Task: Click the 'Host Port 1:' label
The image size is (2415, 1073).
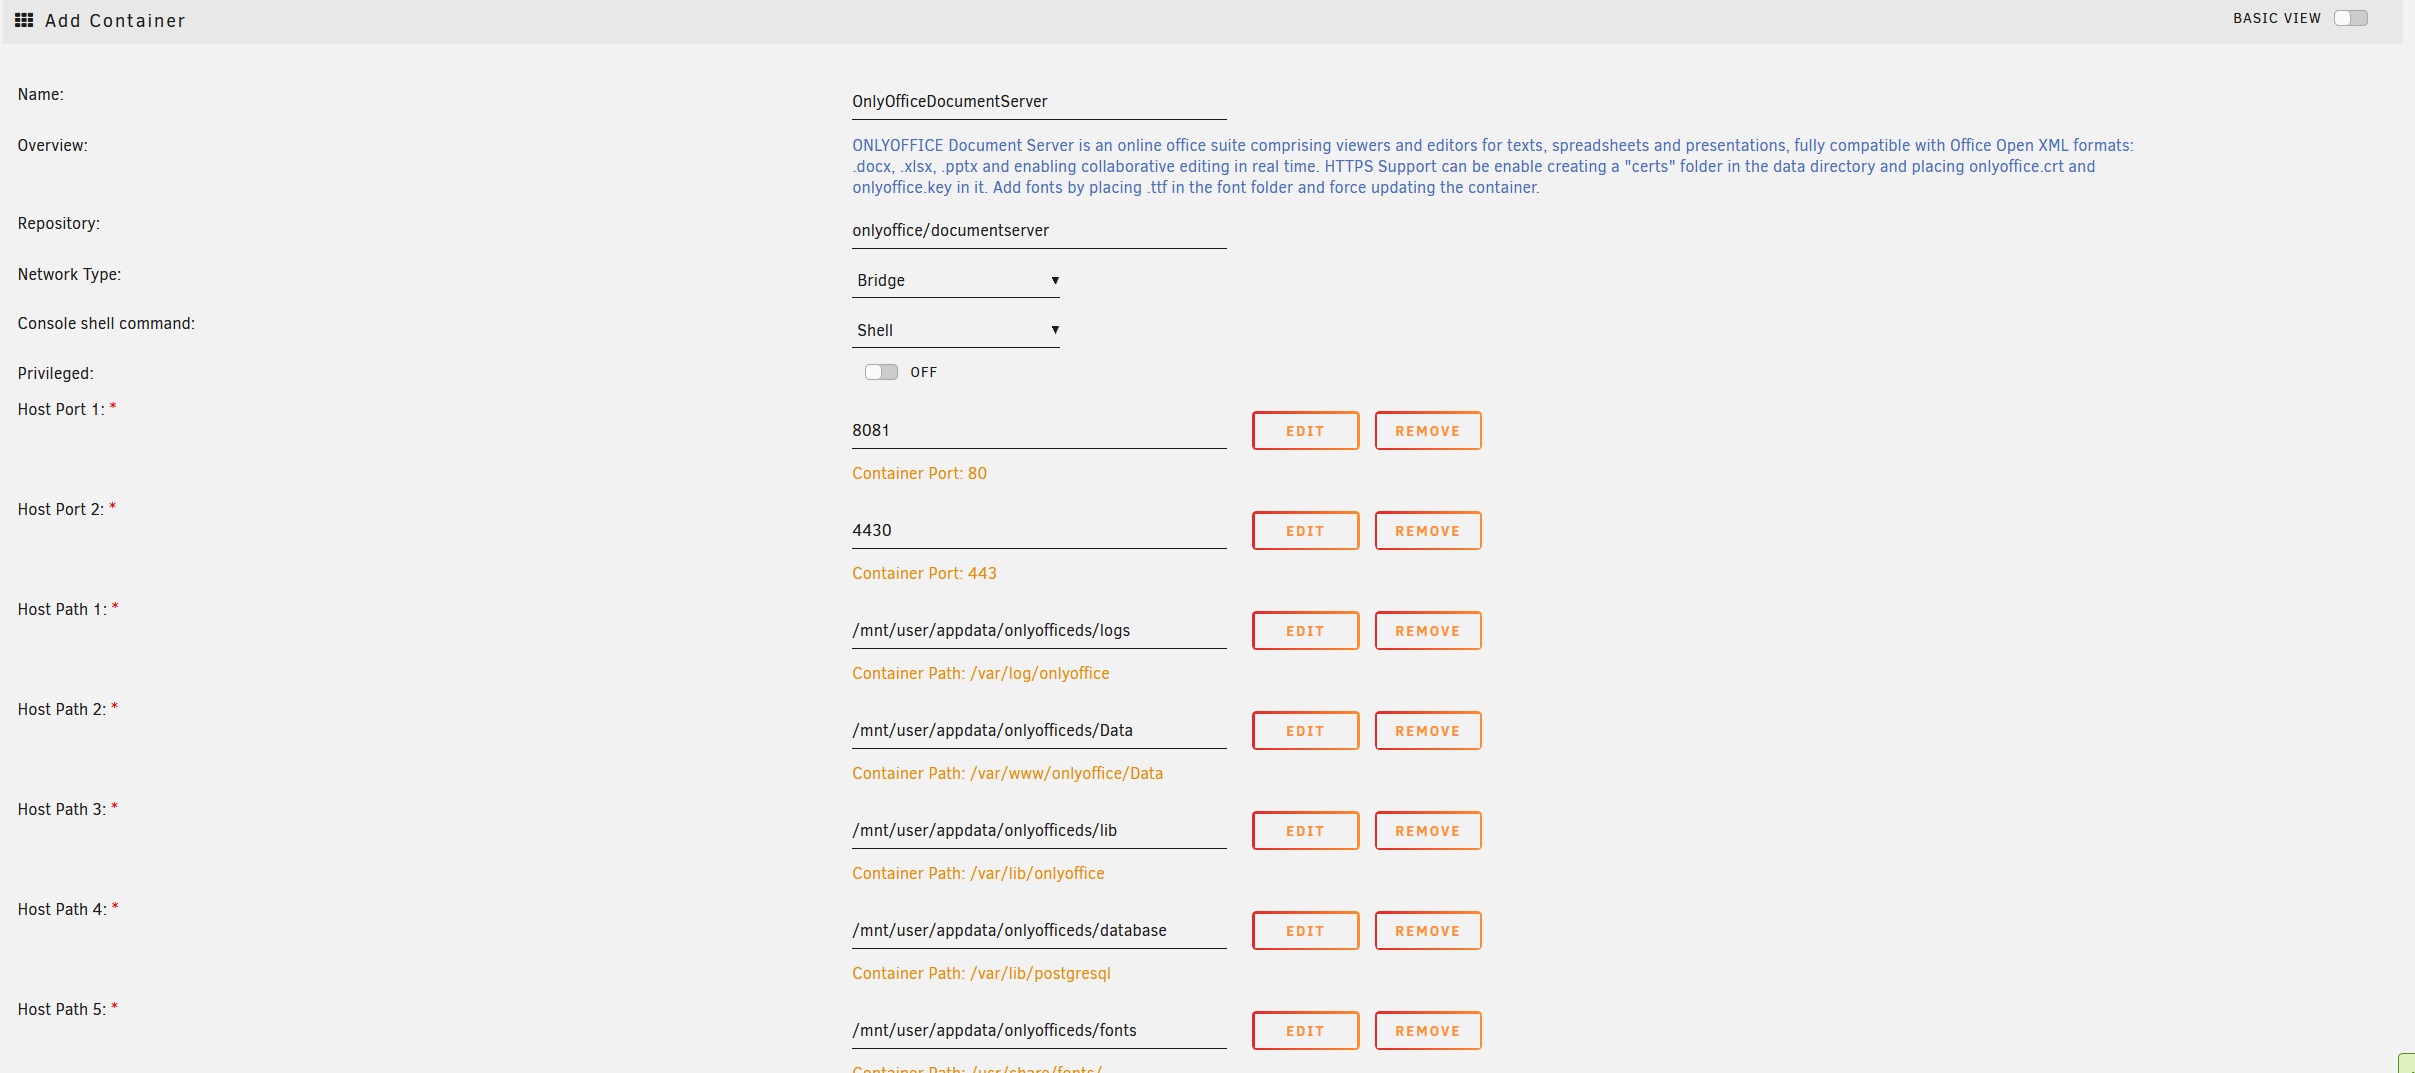Action: pyautogui.click(x=61, y=409)
